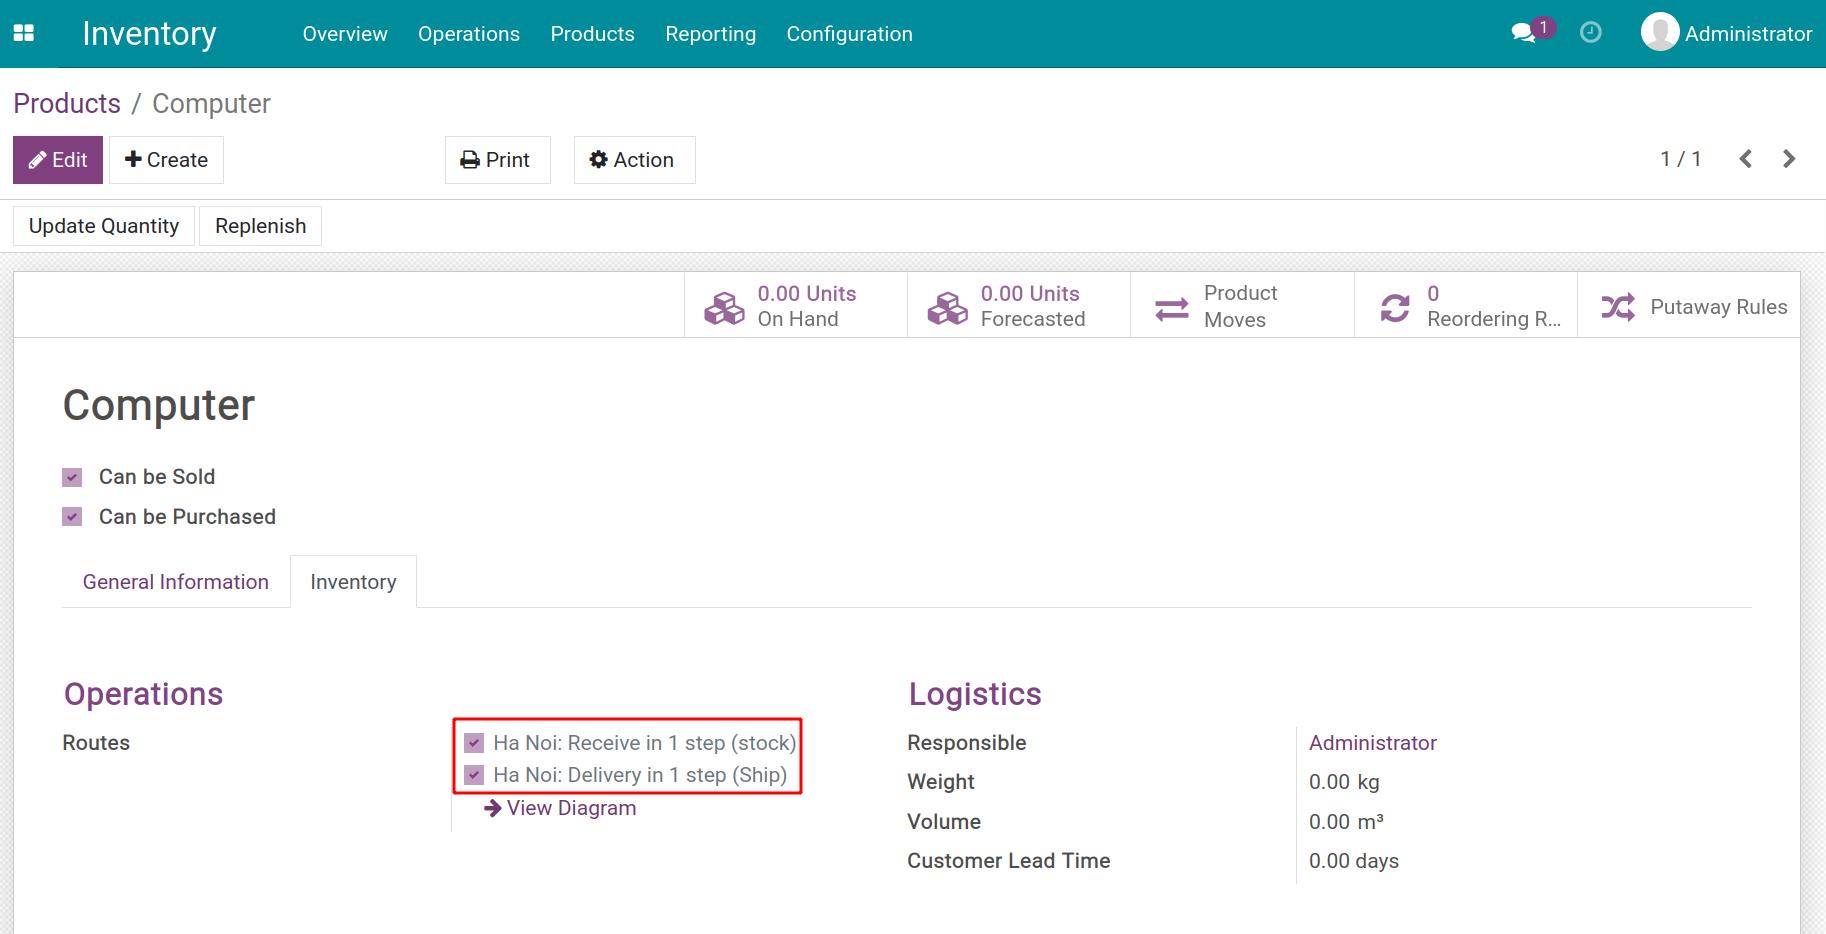
Task: Uncheck Can be Purchased
Action: pyautogui.click(x=71, y=516)
